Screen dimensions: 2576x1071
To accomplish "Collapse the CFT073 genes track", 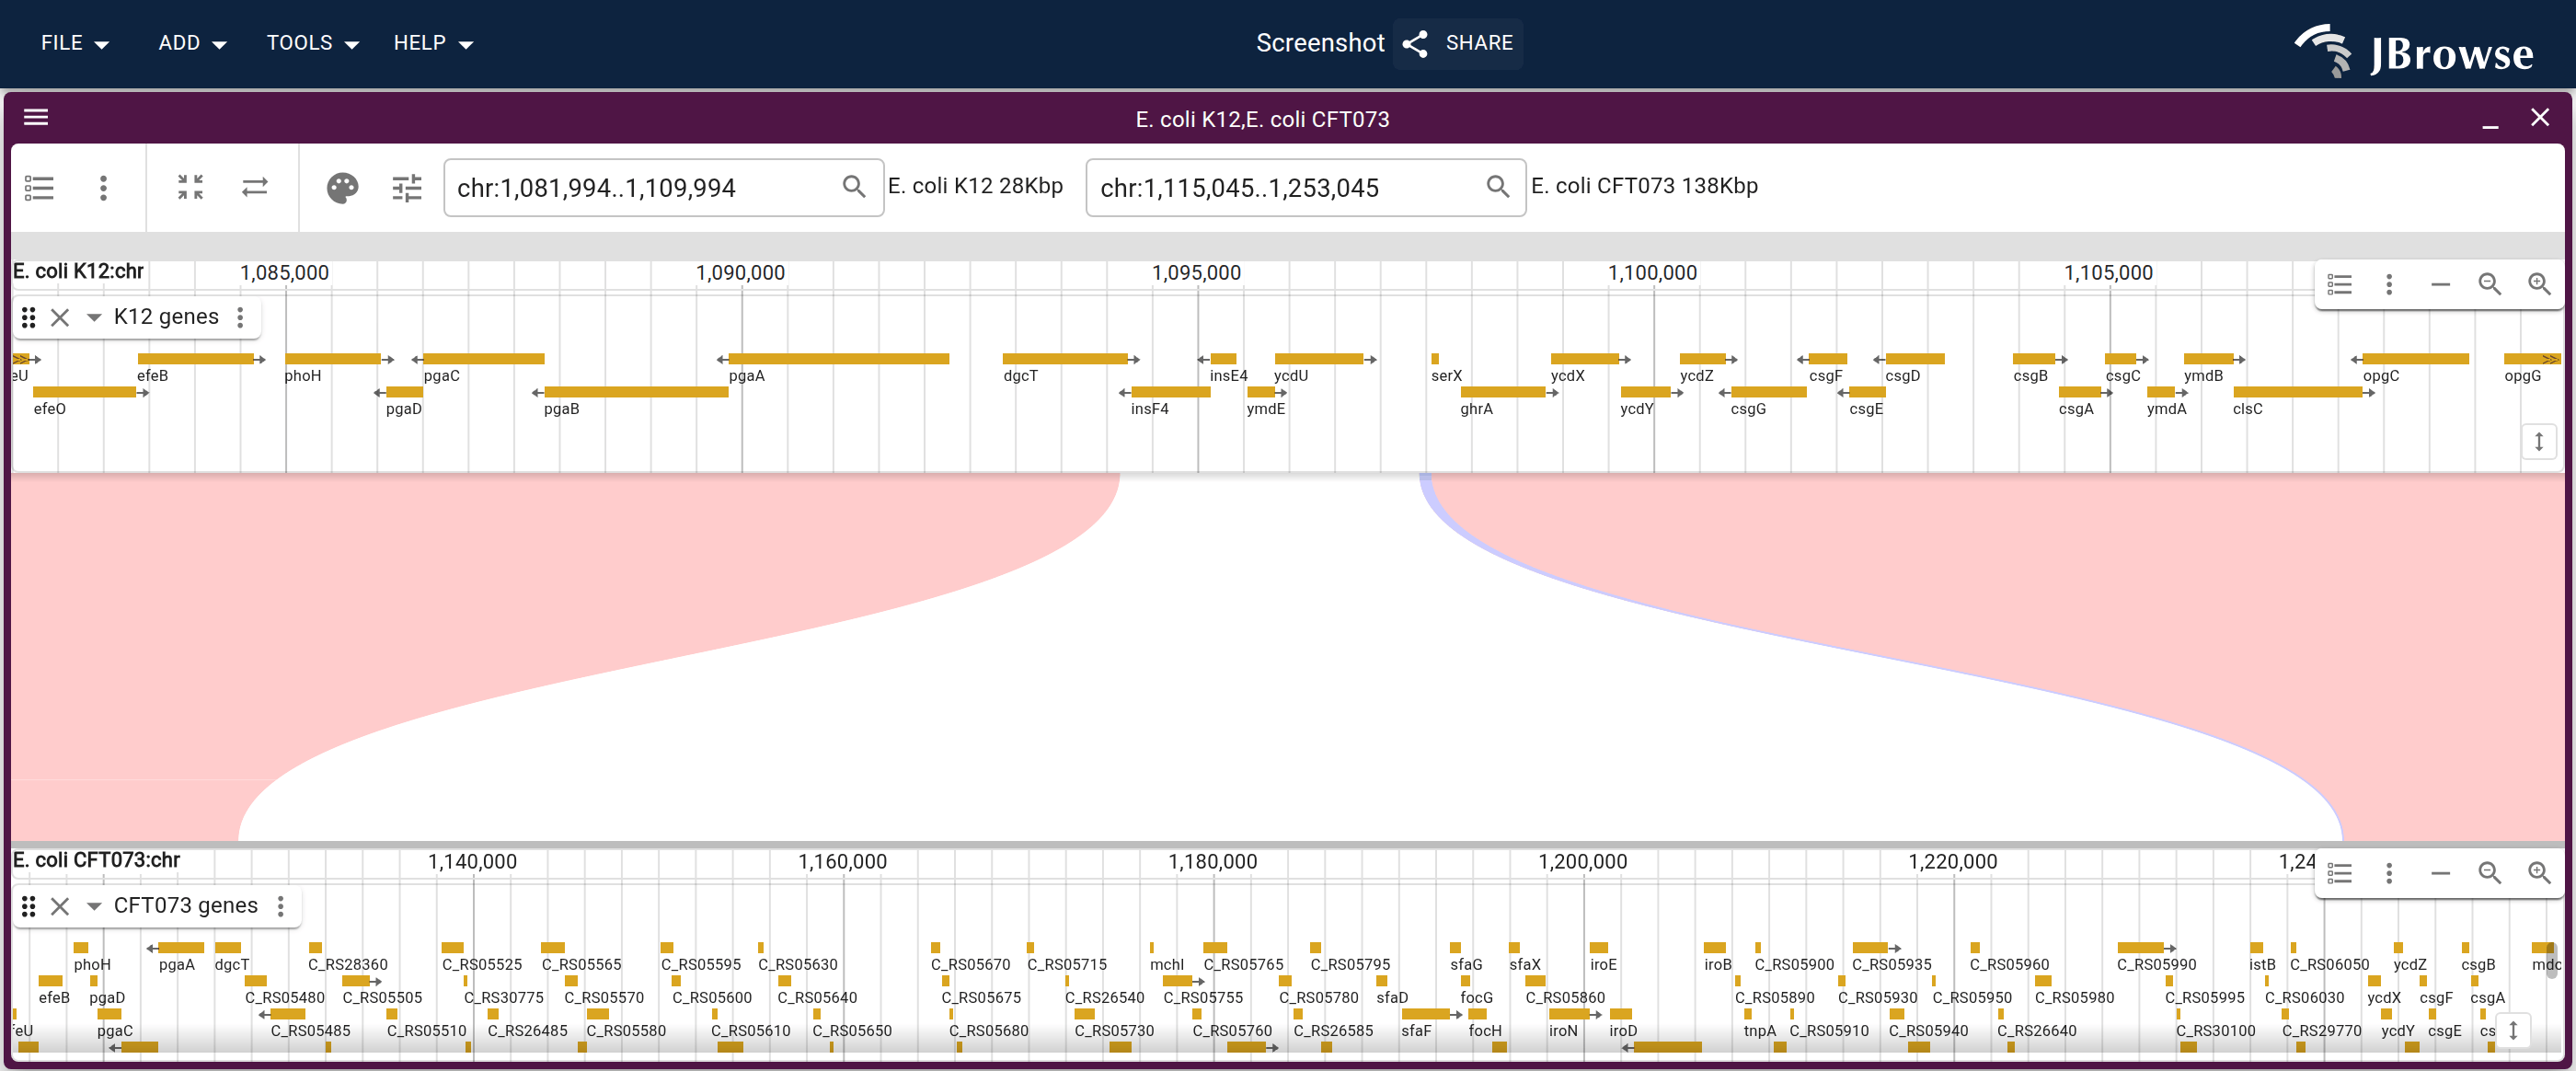I will [94, 907].
